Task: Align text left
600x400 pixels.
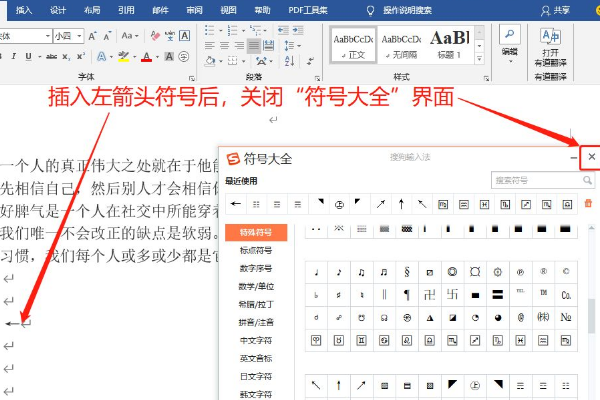Action: pos(209,46)
